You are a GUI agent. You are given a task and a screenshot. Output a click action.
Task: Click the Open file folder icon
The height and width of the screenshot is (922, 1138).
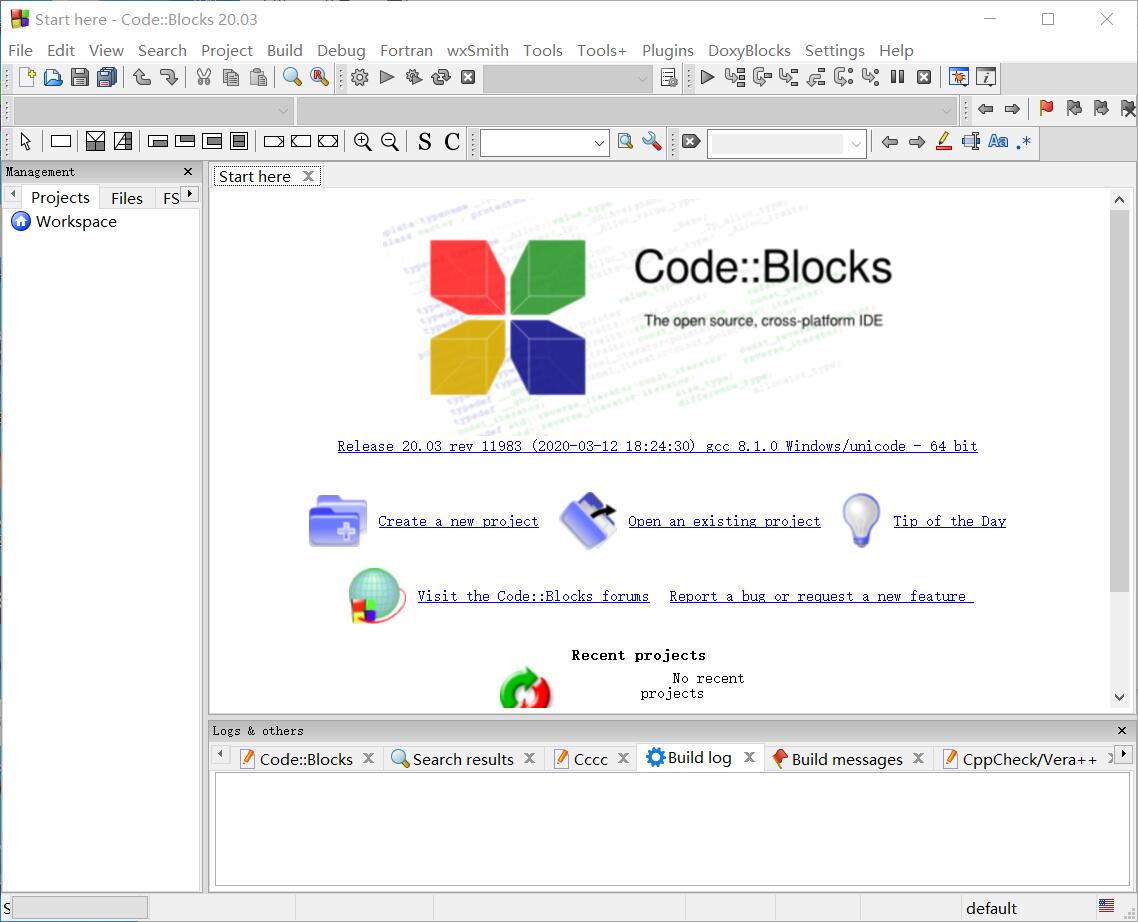click(53, 77)
